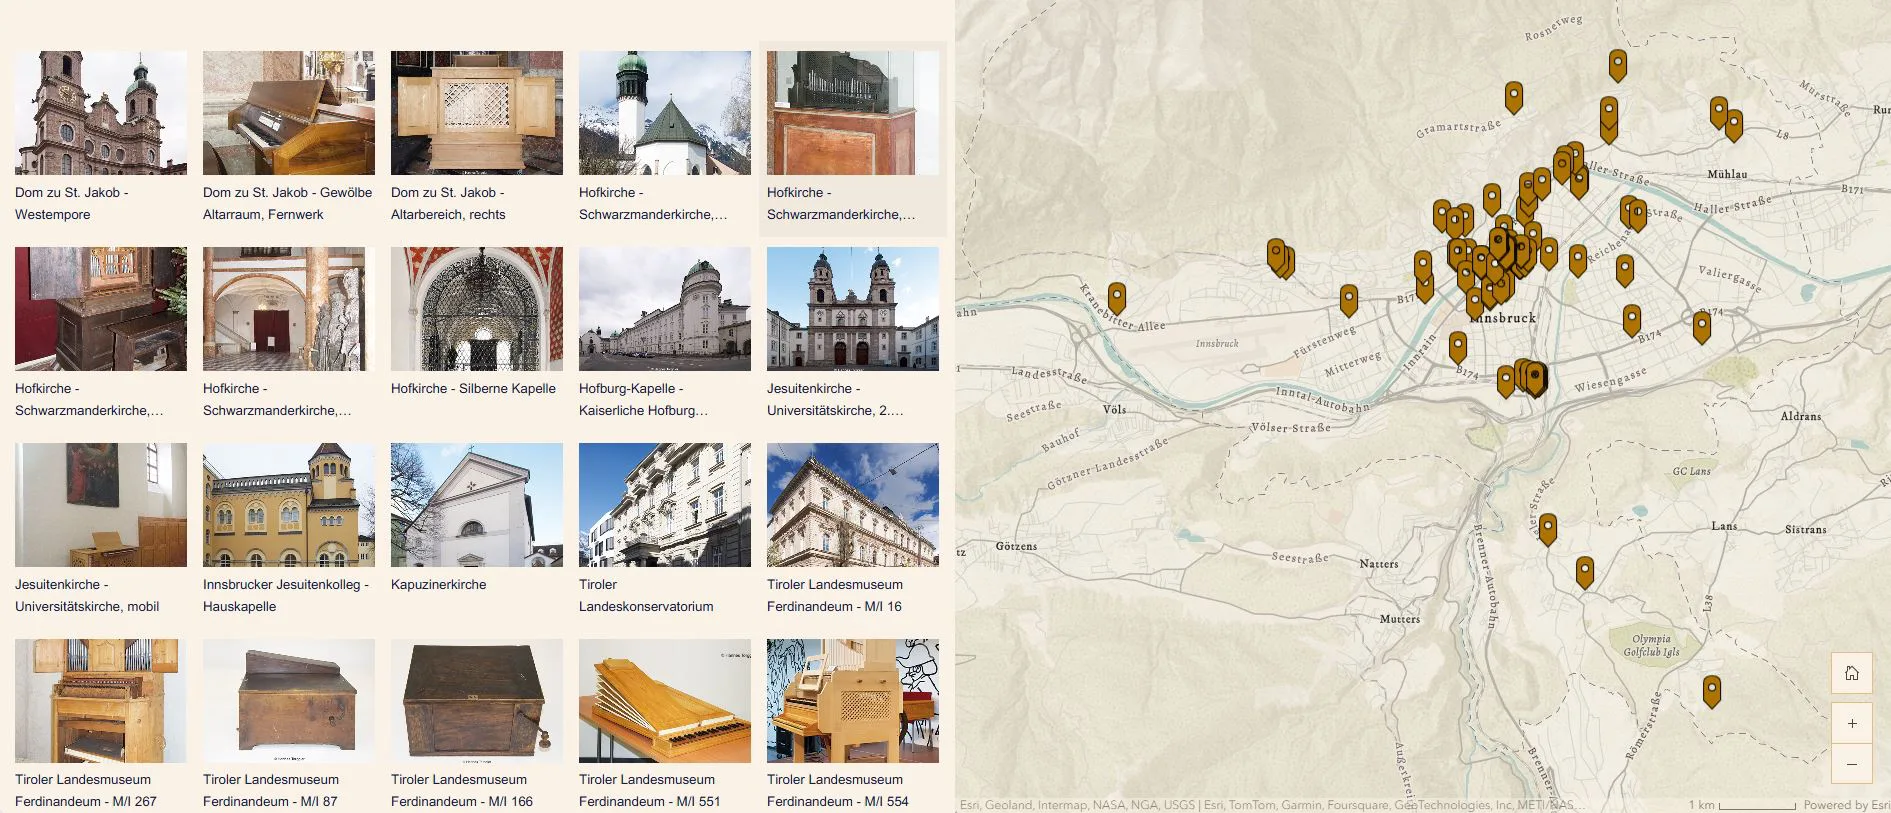Zoom out on the map
Viewport: 1891px width, 813px height.
pos(1851,764)
